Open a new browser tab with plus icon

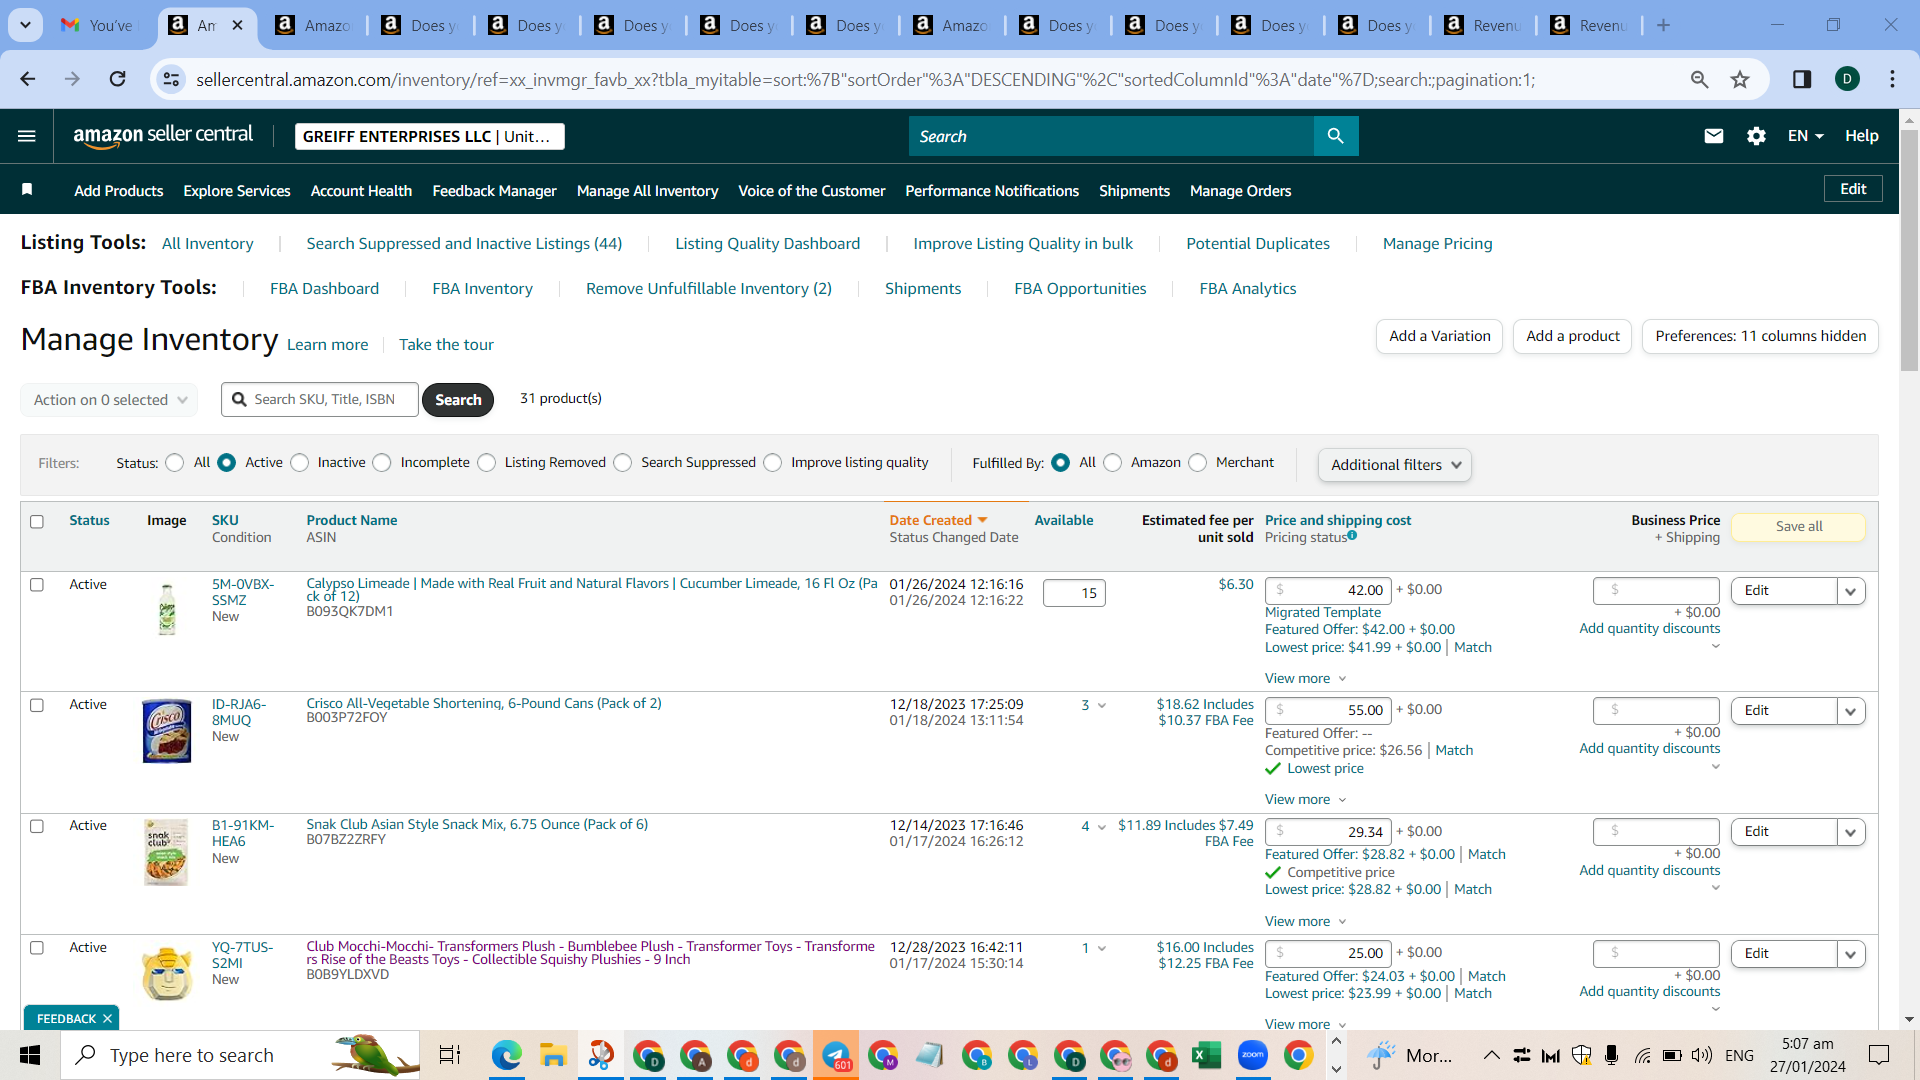coord(1663,25)
